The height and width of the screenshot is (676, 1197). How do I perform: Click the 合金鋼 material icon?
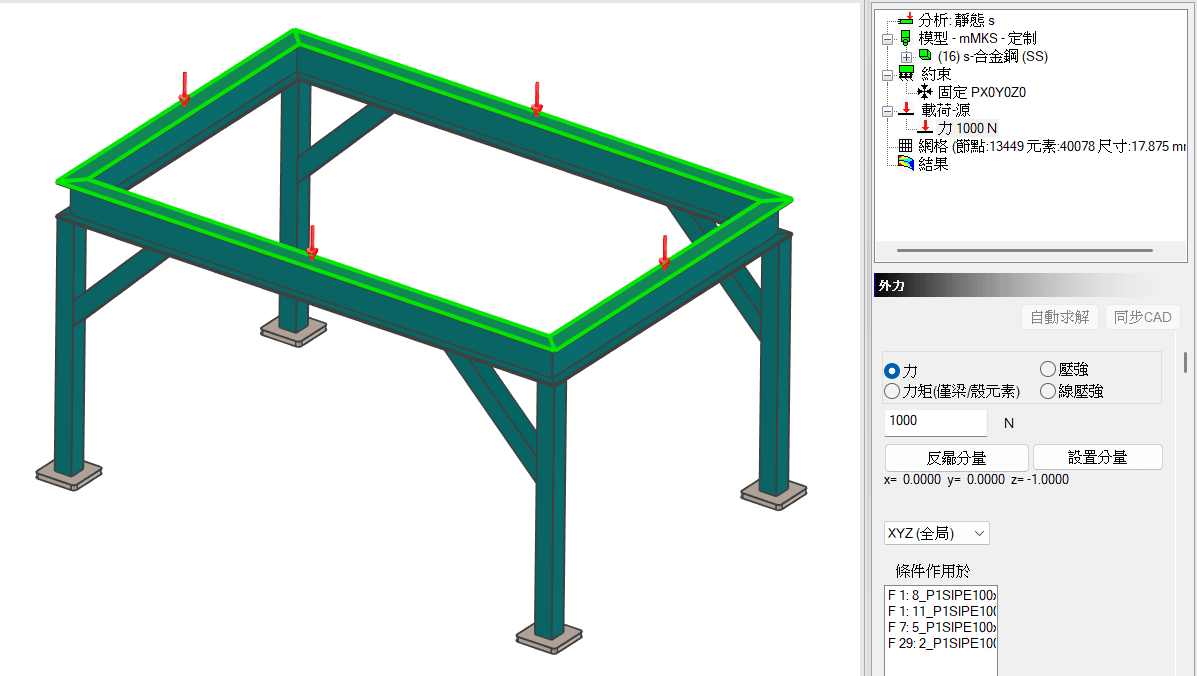point(924,56)
